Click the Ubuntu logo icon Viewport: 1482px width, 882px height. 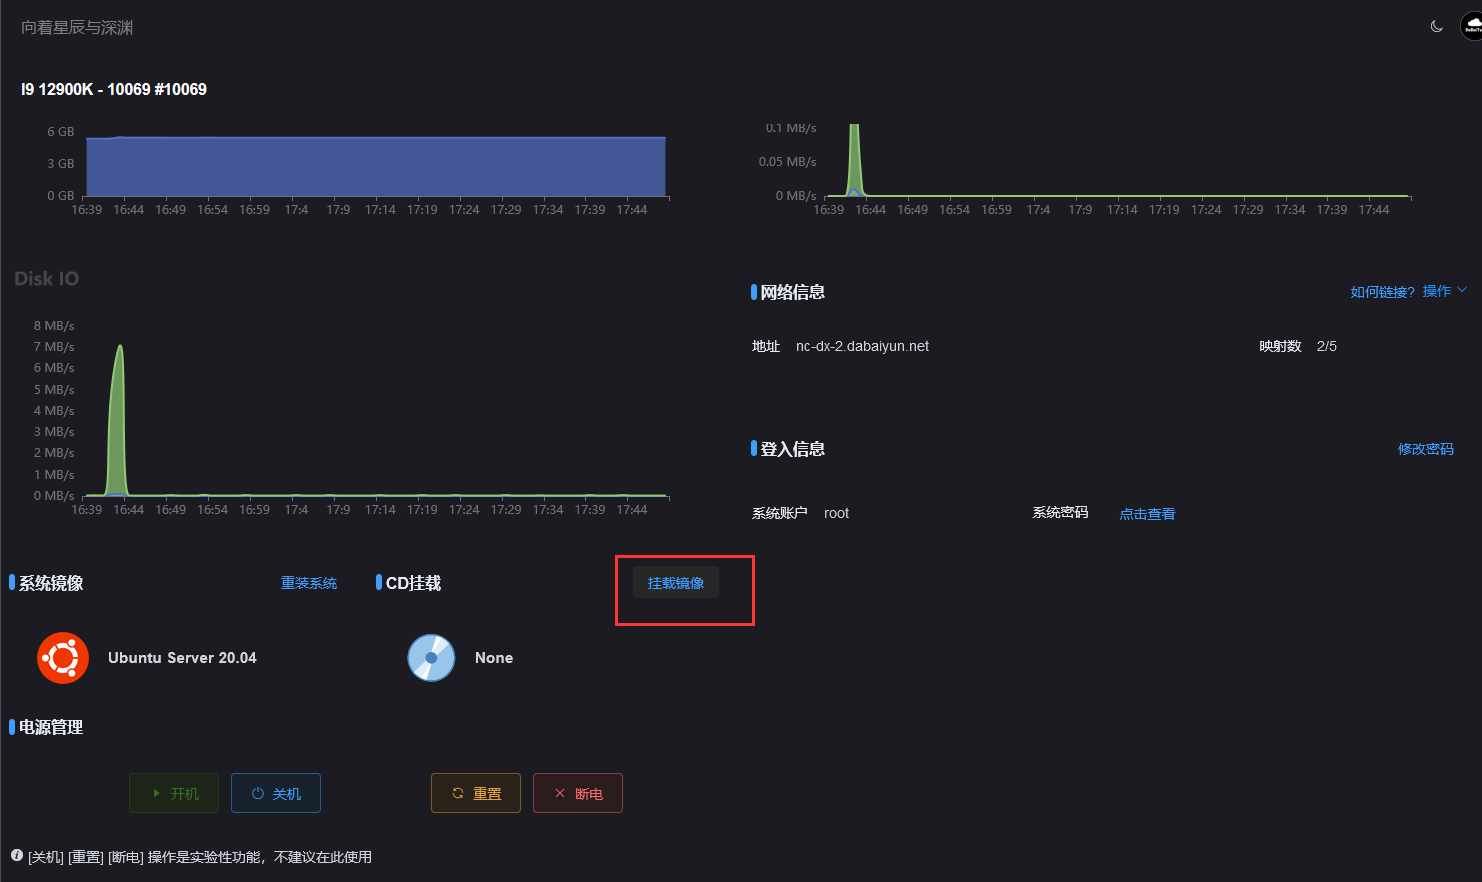(63, 658)
